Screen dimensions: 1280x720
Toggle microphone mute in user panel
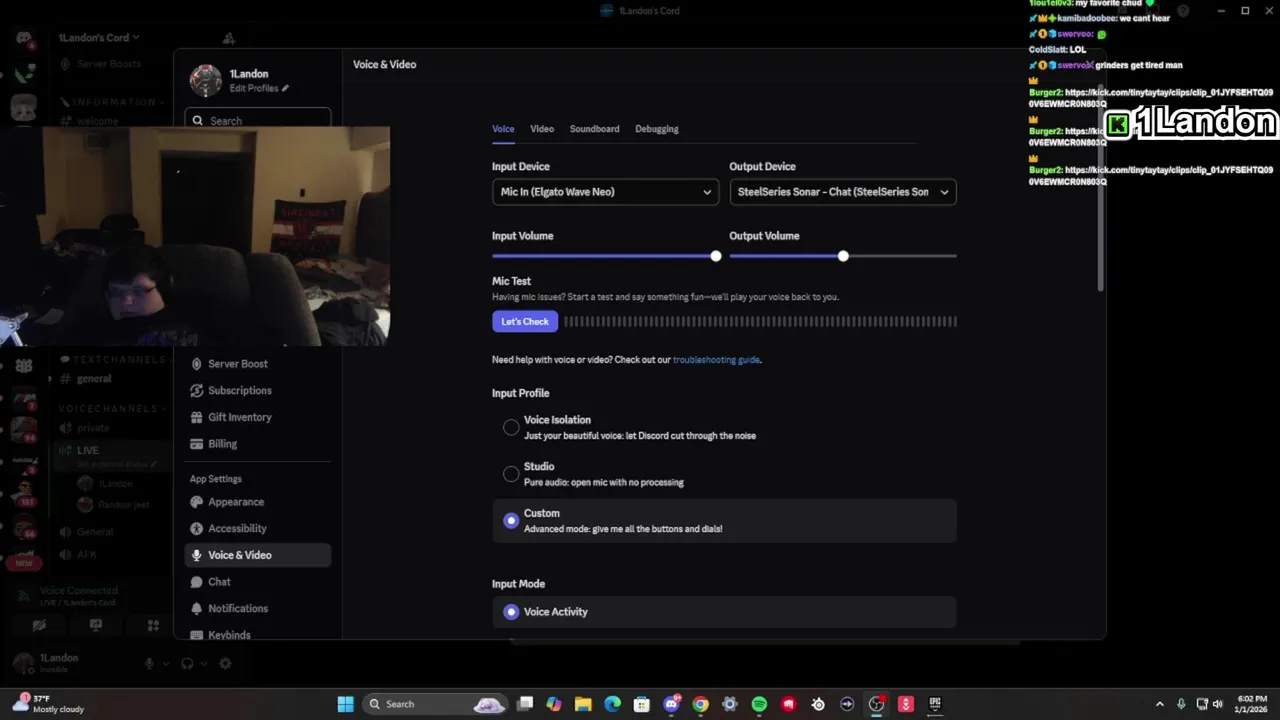coord(149,663)
